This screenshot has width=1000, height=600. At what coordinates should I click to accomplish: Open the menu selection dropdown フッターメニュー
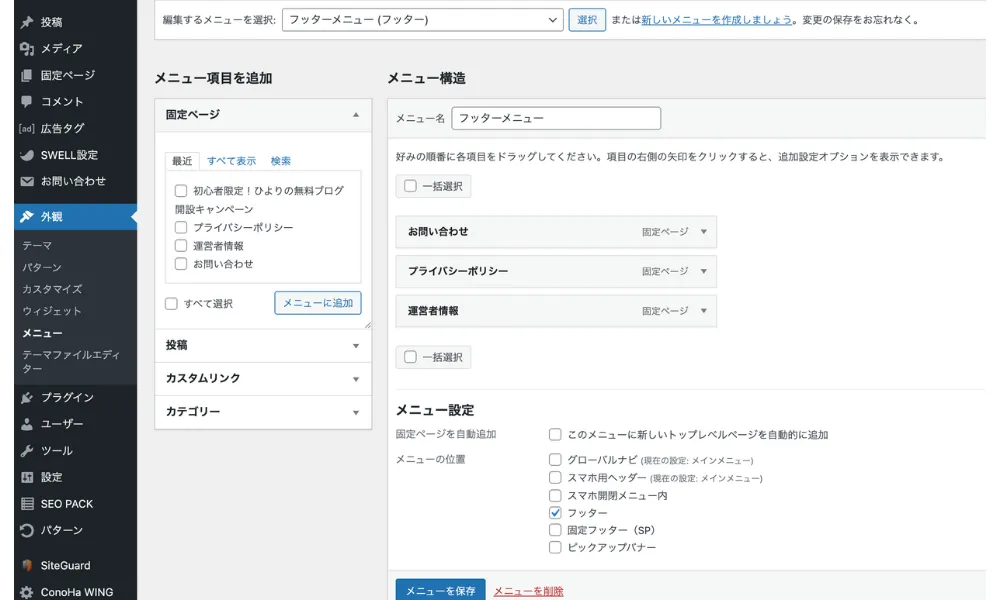tap(422, 20)
